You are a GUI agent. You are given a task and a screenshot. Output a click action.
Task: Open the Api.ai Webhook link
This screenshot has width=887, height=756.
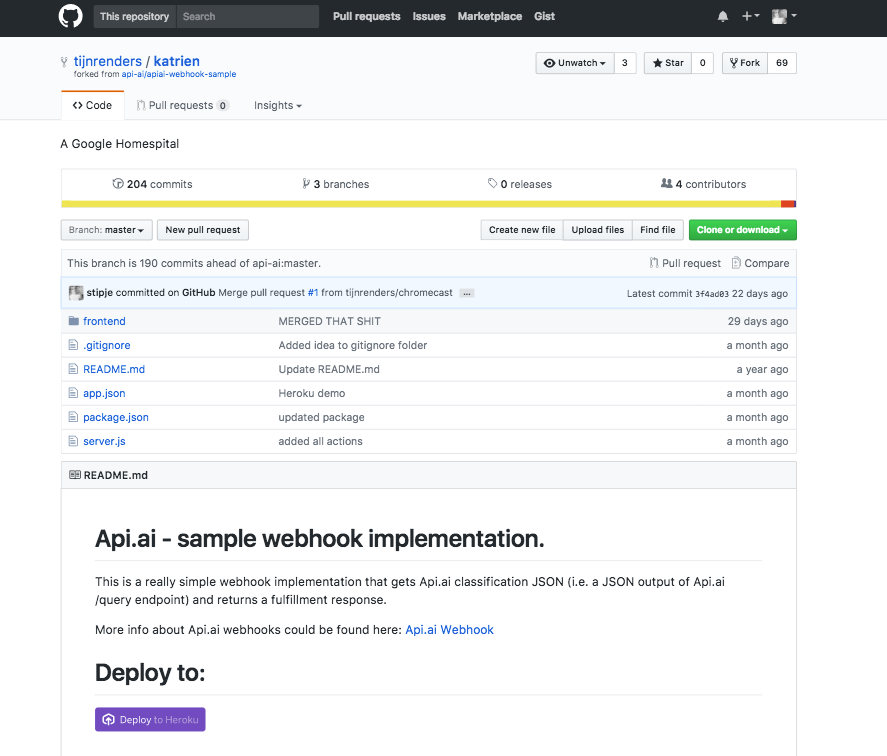pyautogui.click(x=449, y=630)
